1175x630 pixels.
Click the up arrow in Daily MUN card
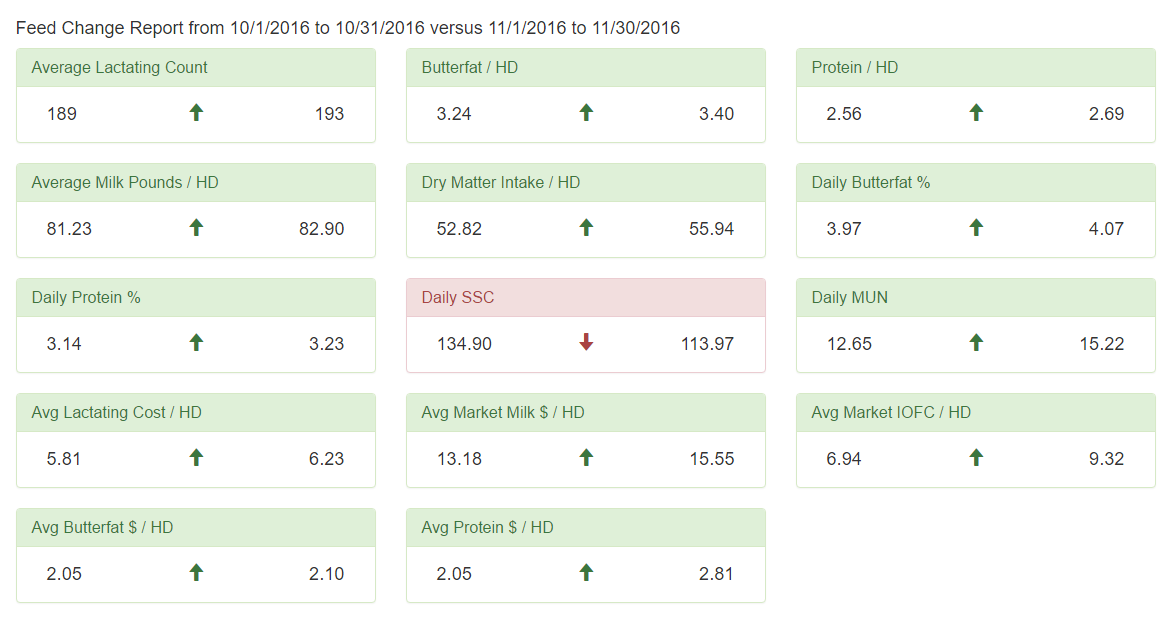976,343
